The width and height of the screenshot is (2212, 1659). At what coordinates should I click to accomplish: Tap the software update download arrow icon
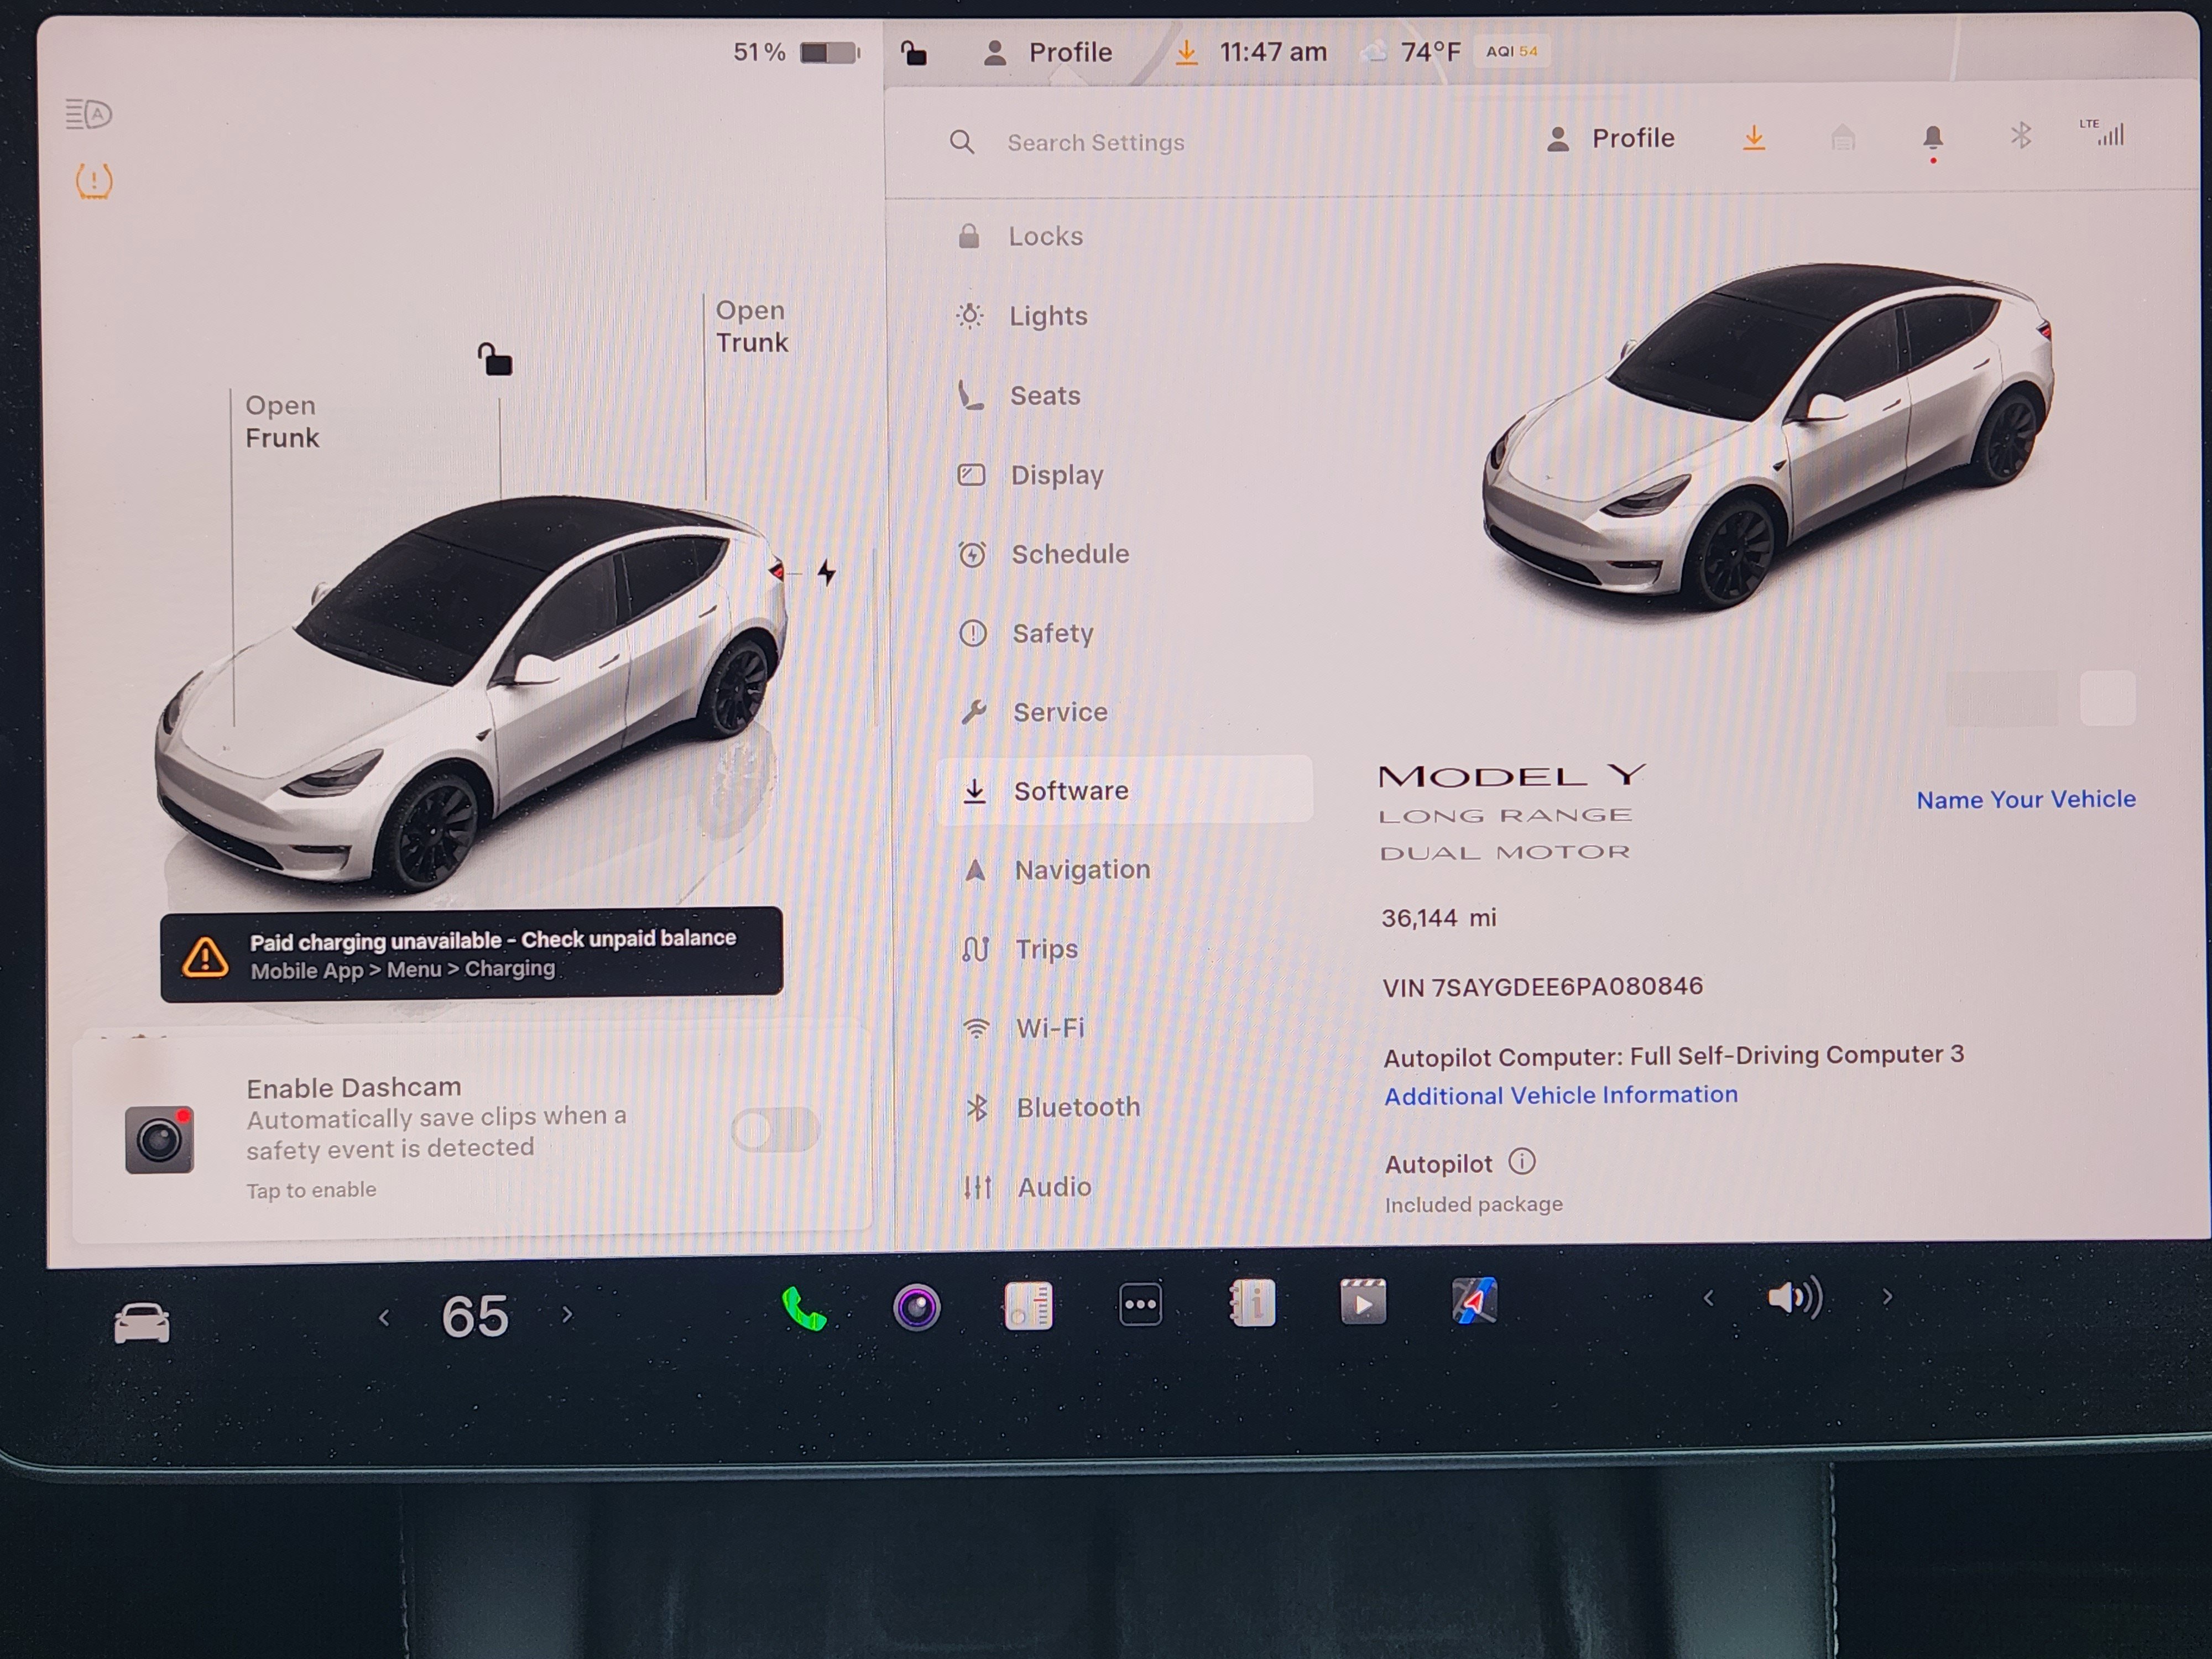point(1755,138)
